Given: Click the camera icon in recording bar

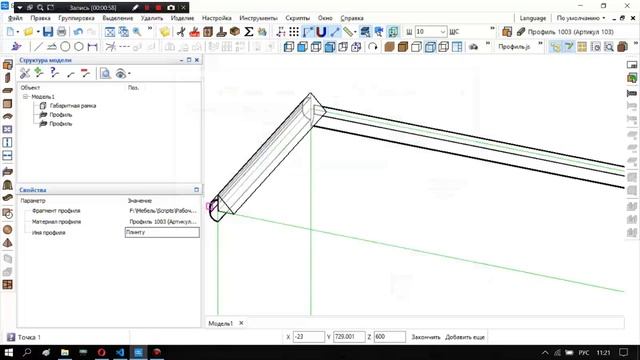Looking at the screenshot, I should [171, 7].
